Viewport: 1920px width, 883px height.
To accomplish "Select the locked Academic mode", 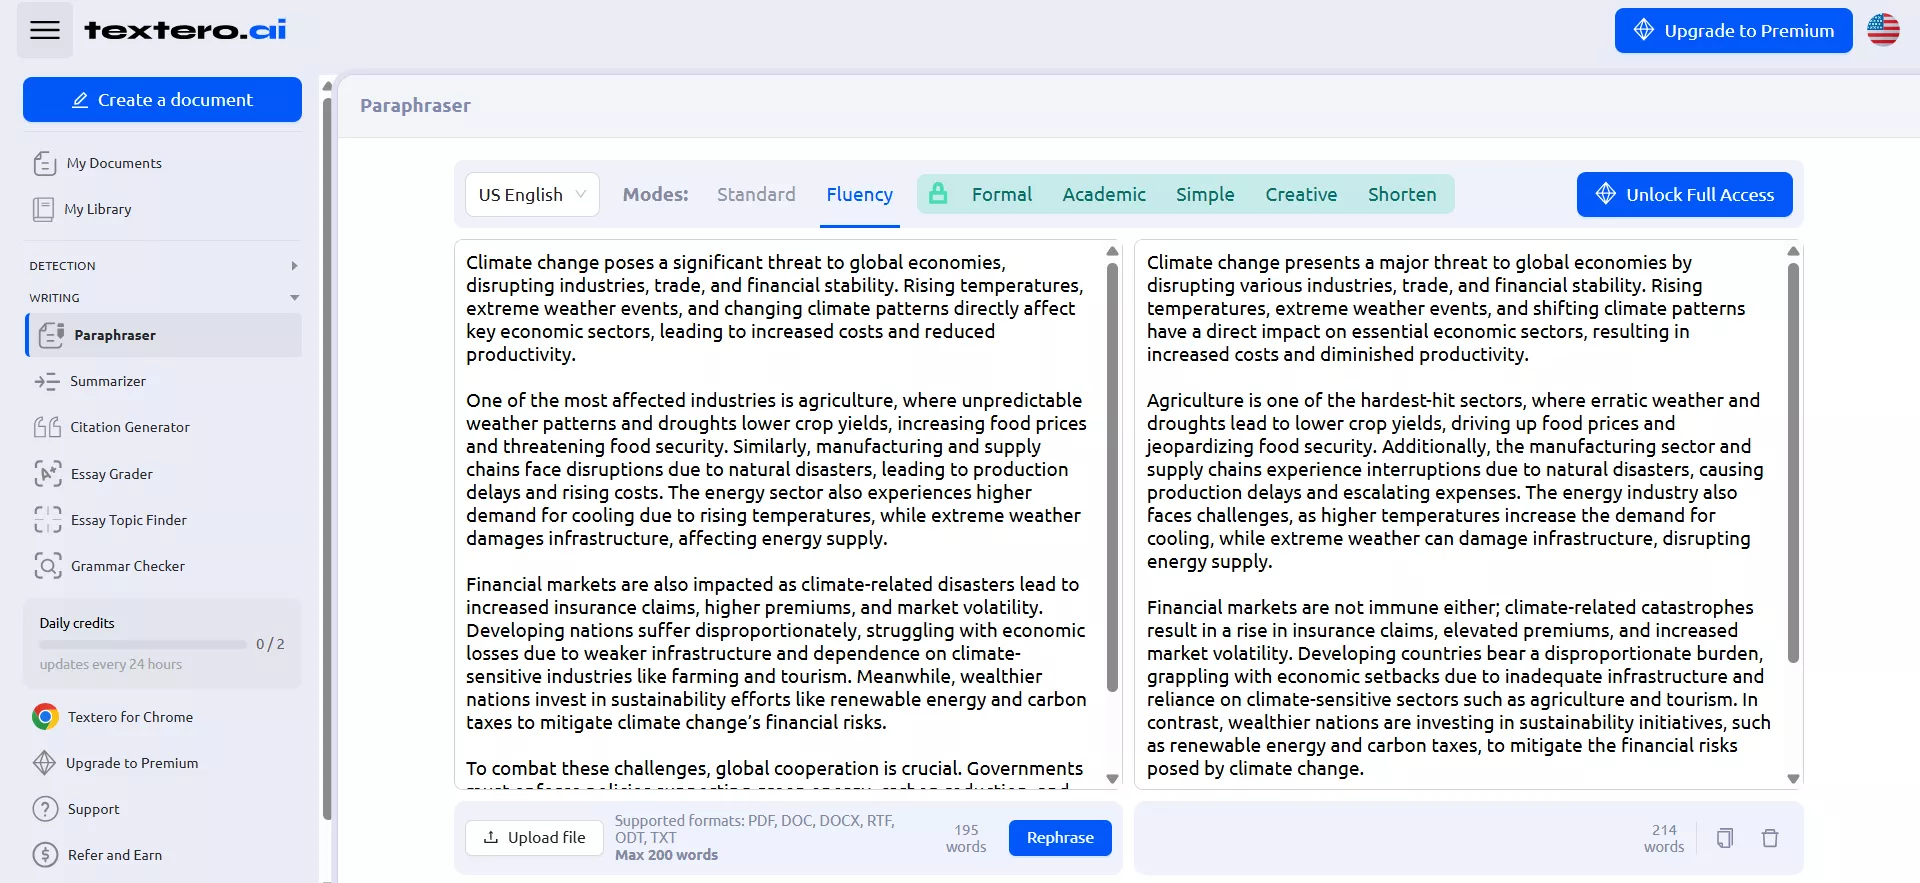I will 1103,195.
